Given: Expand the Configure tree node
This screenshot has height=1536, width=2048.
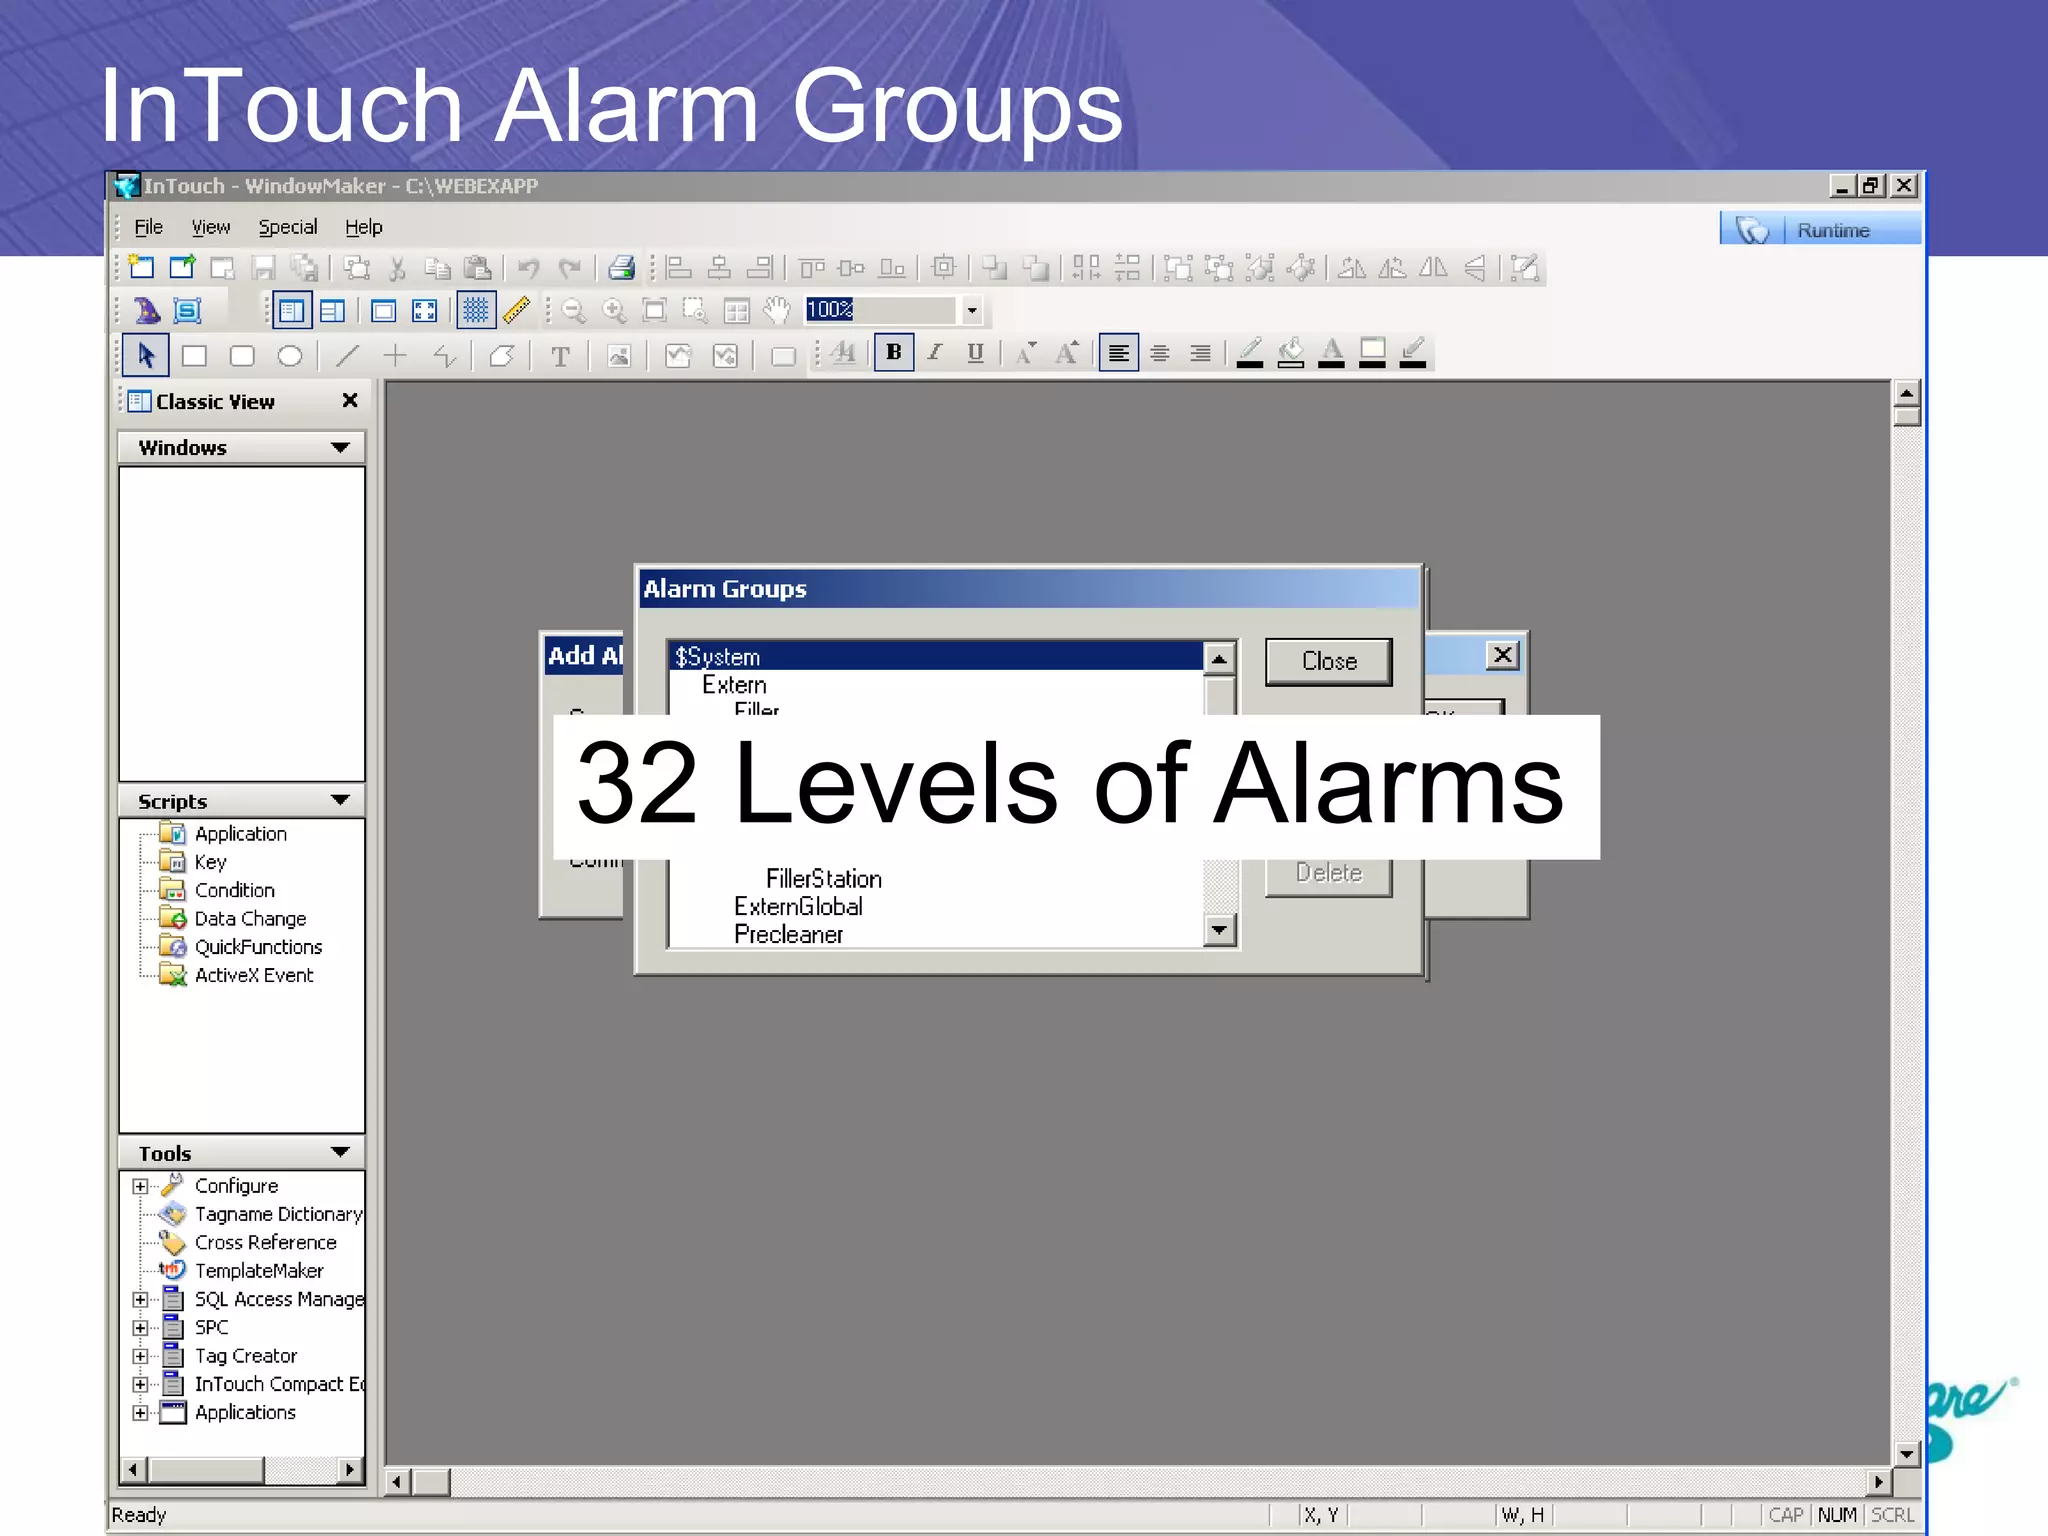Looking at the screenshot, I should [x=140, y=1186].
